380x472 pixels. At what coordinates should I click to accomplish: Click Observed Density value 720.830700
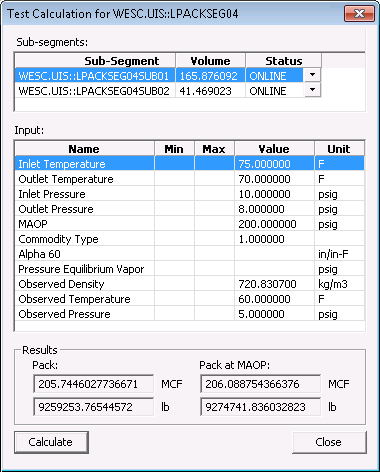click(x=274, y=284)
